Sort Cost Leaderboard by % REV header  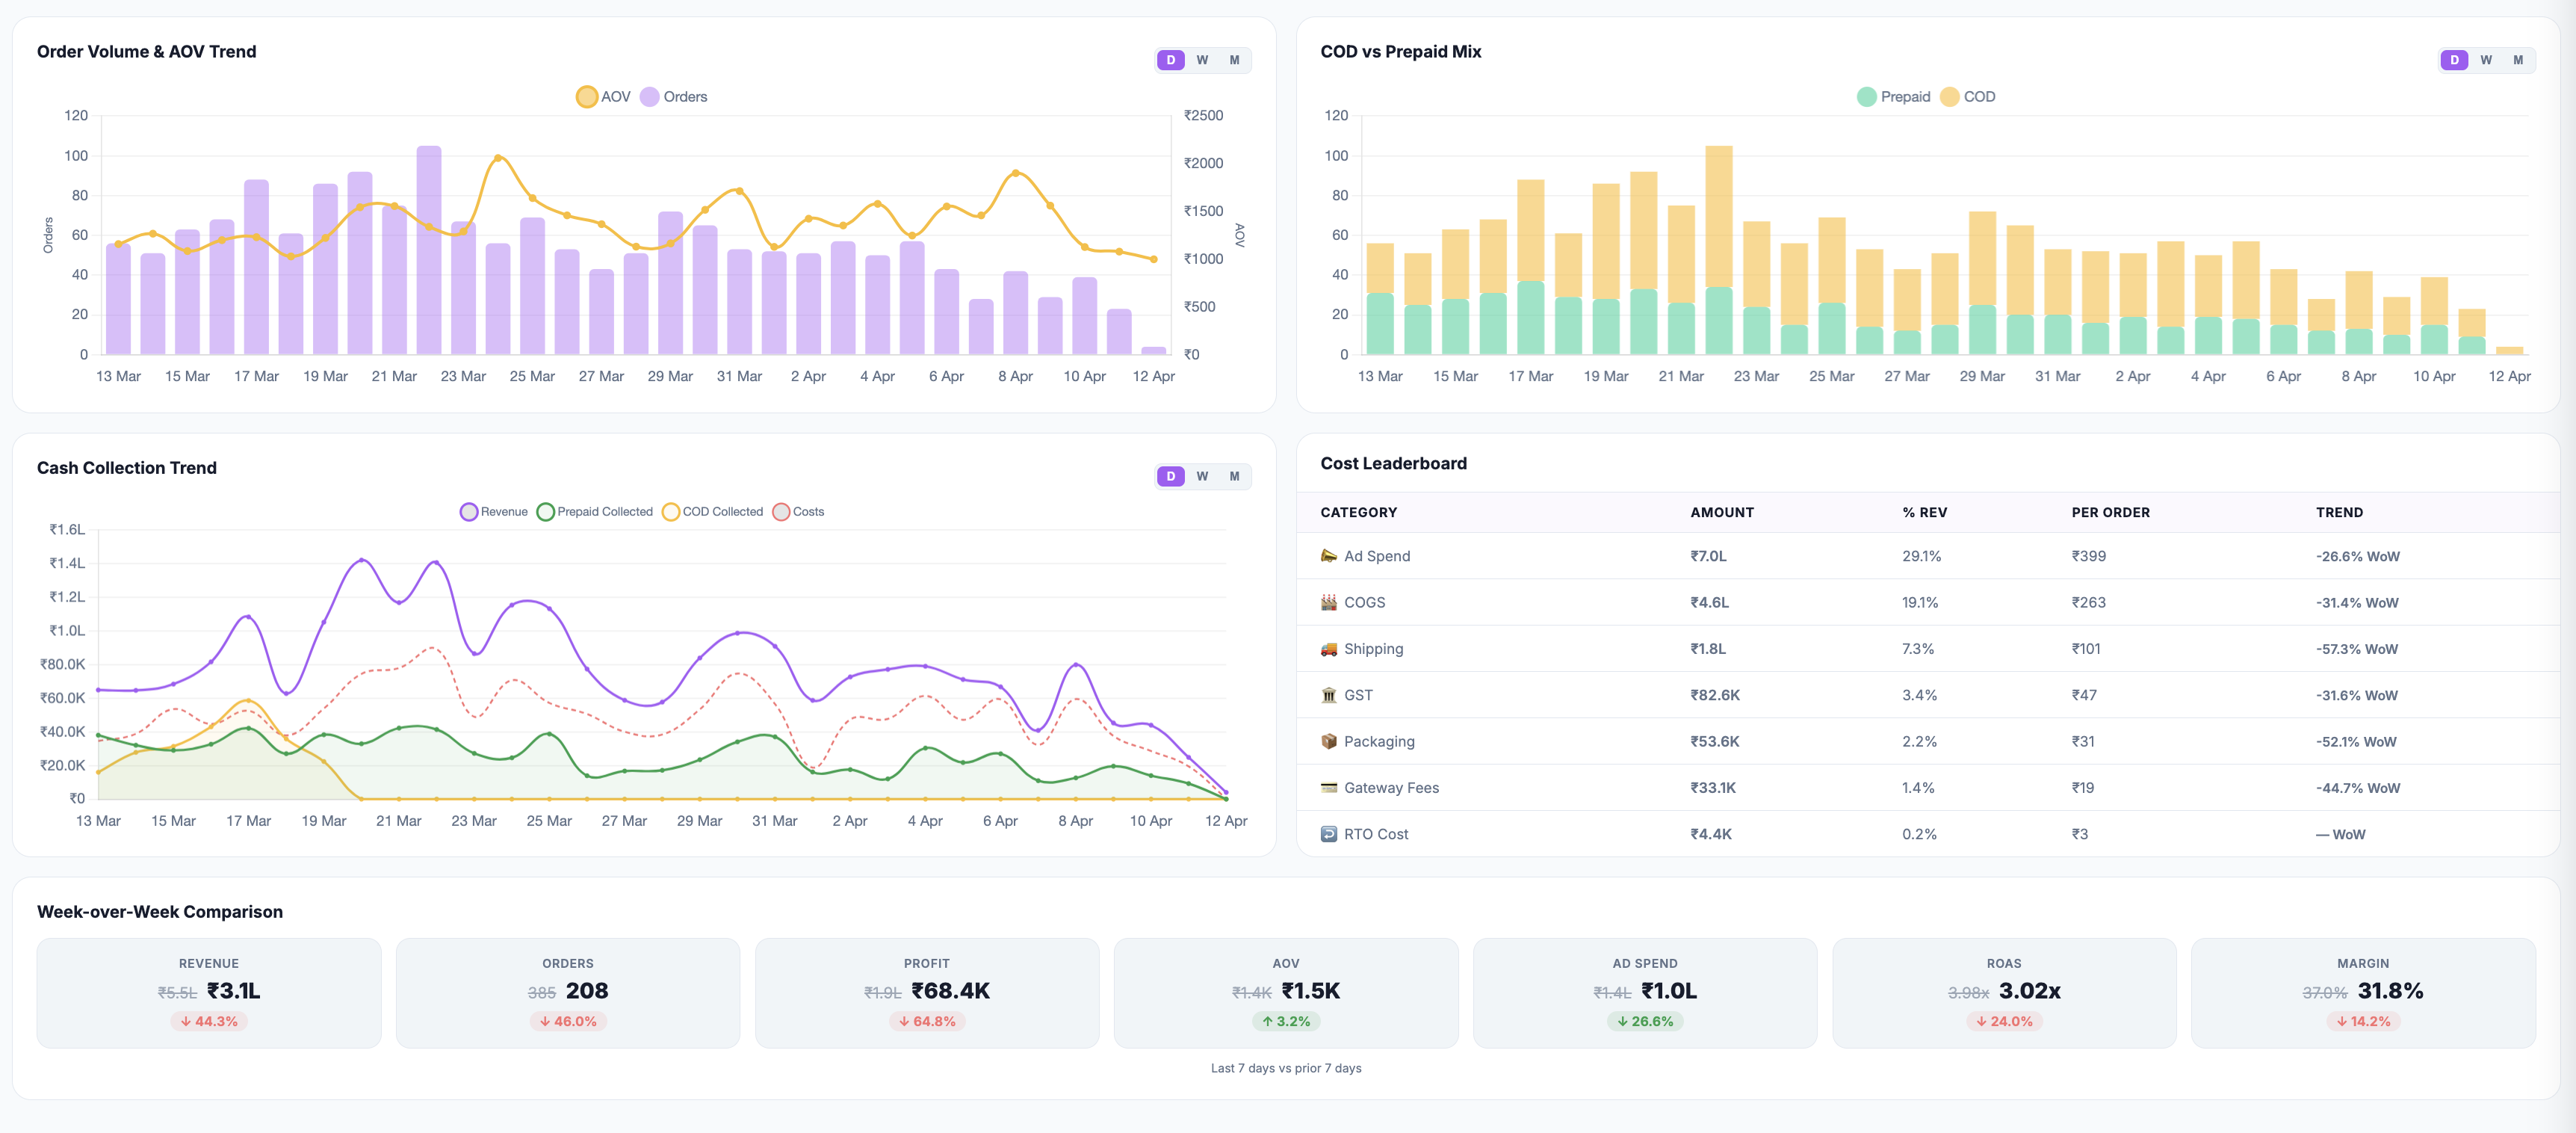(x=1924, y=513)
